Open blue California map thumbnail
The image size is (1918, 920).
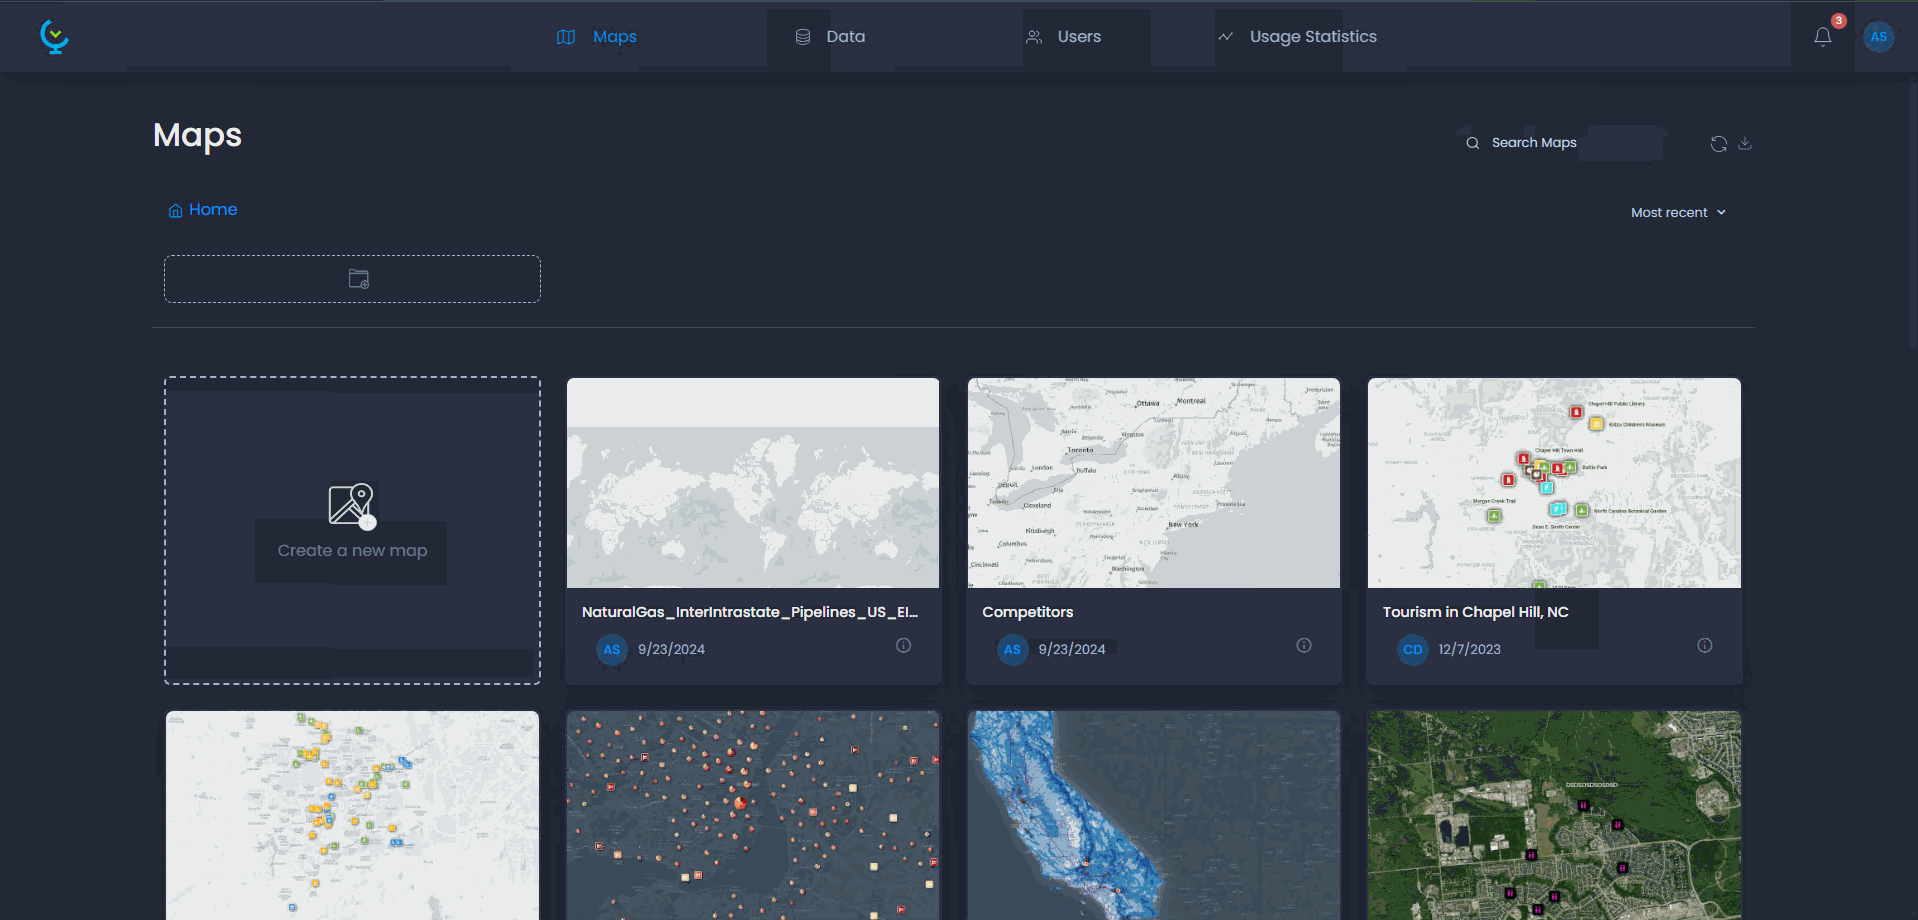1154,815
